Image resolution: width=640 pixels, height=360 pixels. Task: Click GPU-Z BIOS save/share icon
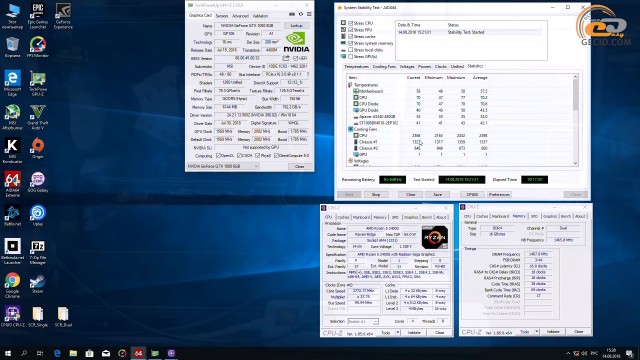point(286,58)
